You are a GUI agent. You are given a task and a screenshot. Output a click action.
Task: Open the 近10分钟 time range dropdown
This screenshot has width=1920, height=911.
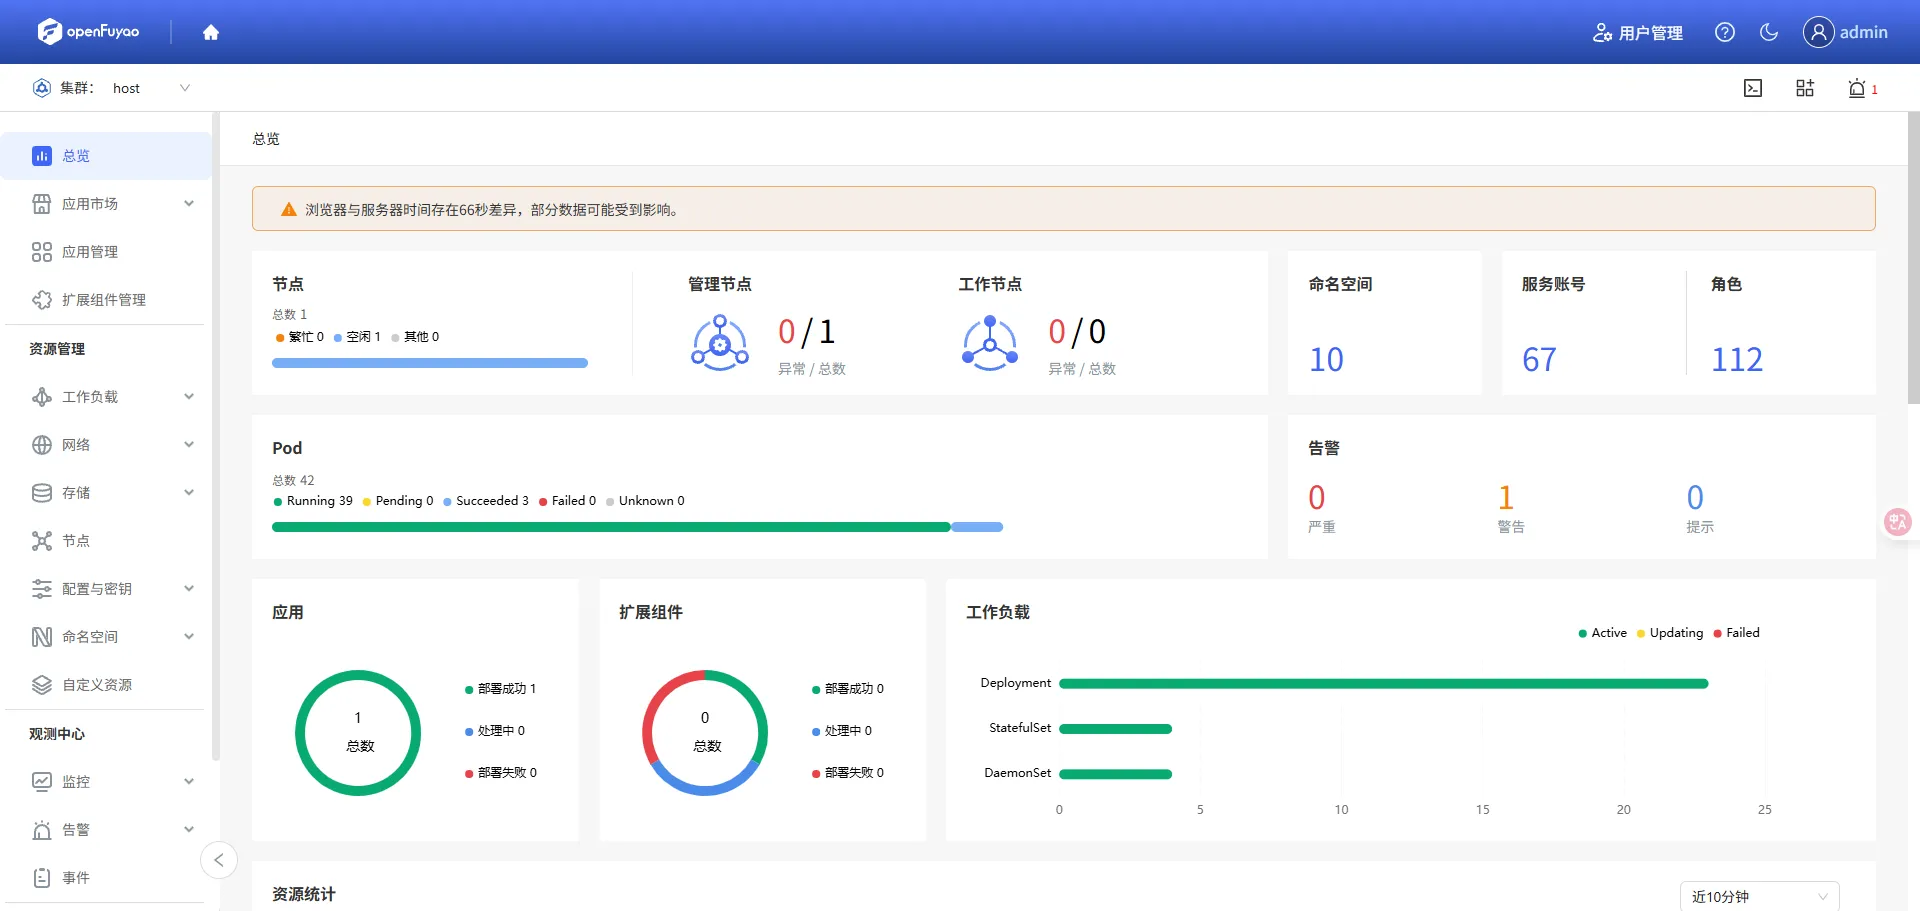[1758, 896]
